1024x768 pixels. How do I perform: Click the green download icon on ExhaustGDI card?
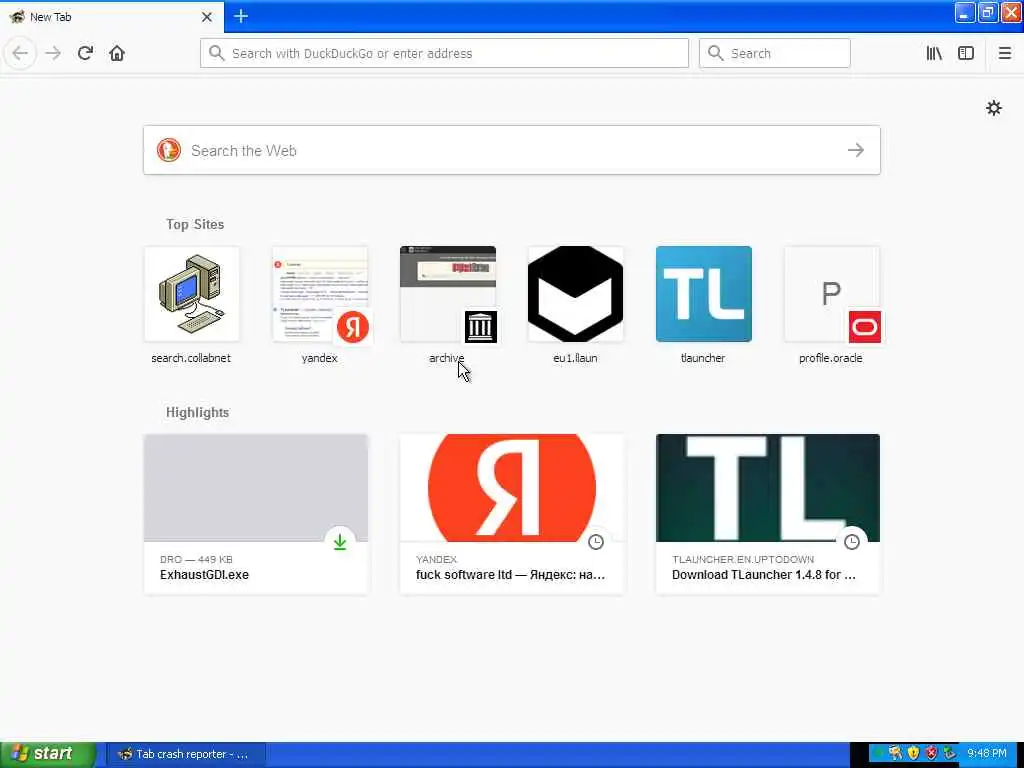[340, 542]
